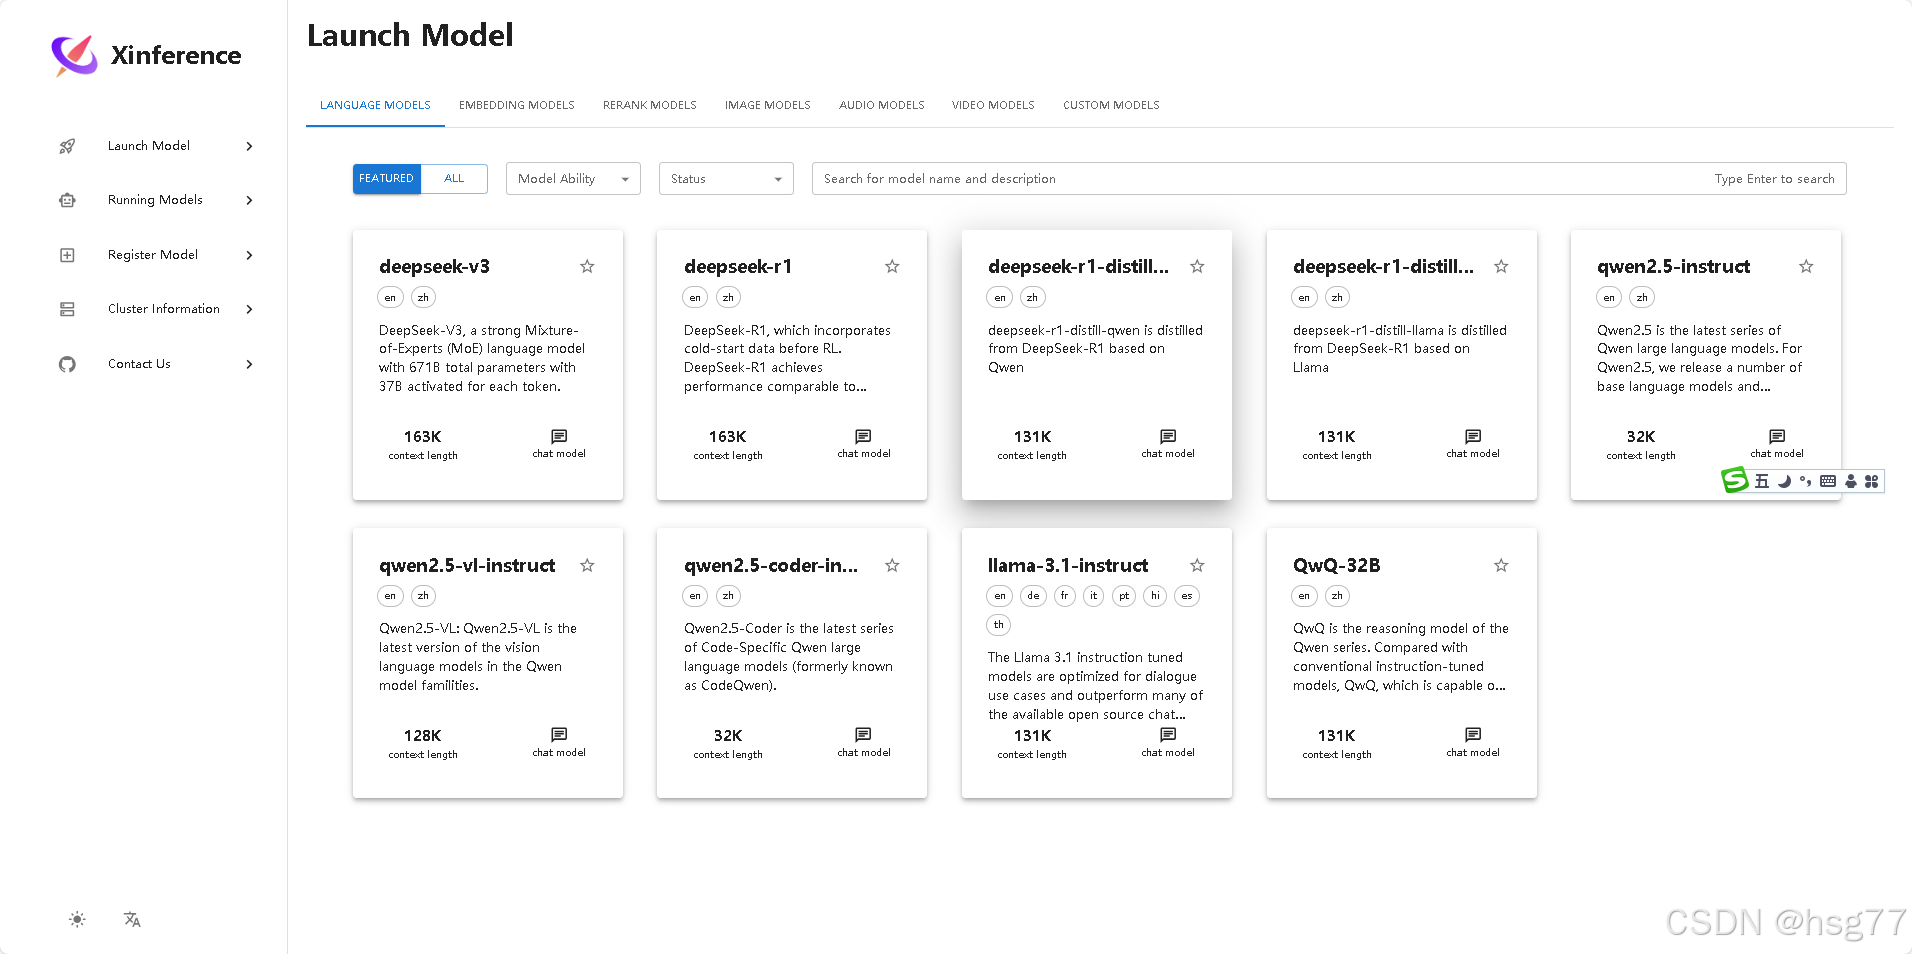Viewport: 1912px width, 954px height.
Task: Click the 'de' language tag on llama-3.1-instruct
Action: [x=1033, y=596]
